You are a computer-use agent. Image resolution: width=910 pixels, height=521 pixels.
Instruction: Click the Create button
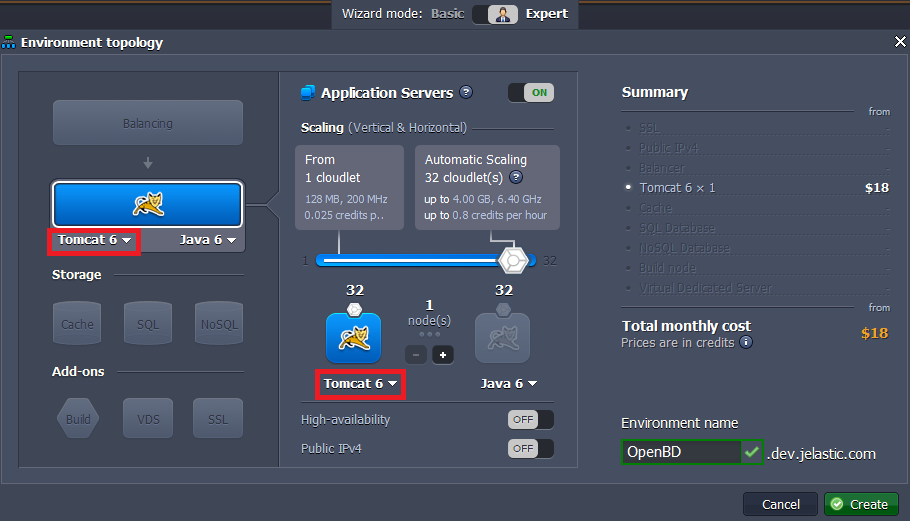pos(860,504)
